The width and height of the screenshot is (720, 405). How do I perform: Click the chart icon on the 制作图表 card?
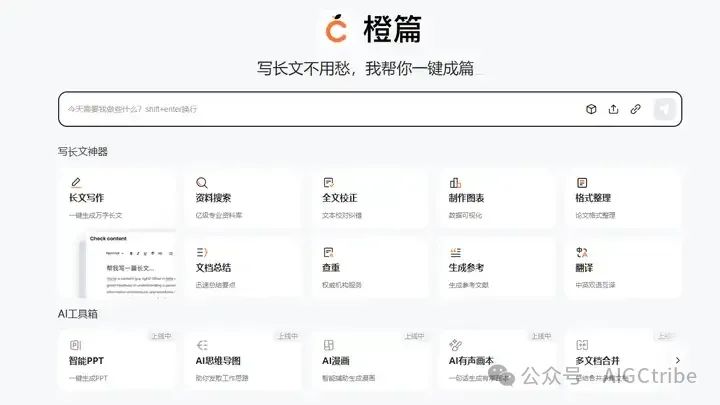455,183
